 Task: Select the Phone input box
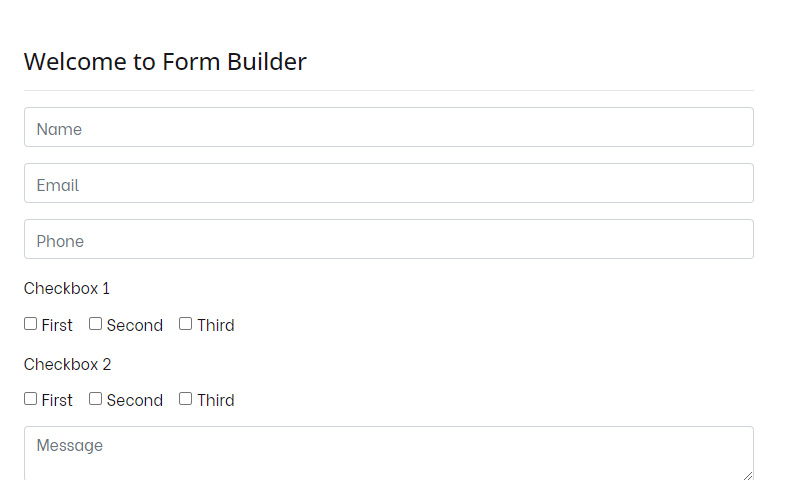click(388, 240)
